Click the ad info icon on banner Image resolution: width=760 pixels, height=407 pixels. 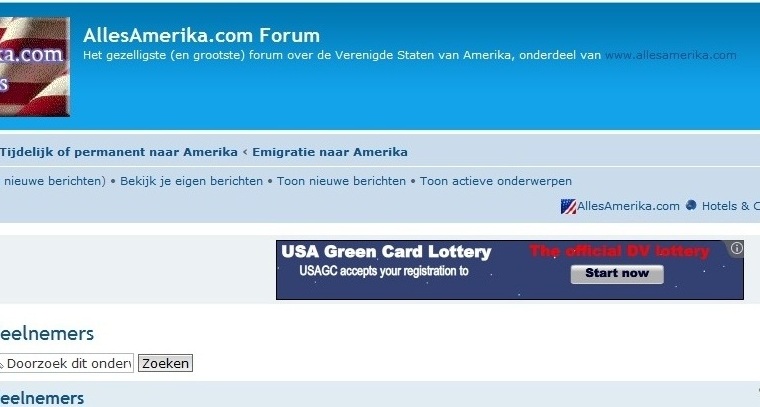[x=736, y=249]
